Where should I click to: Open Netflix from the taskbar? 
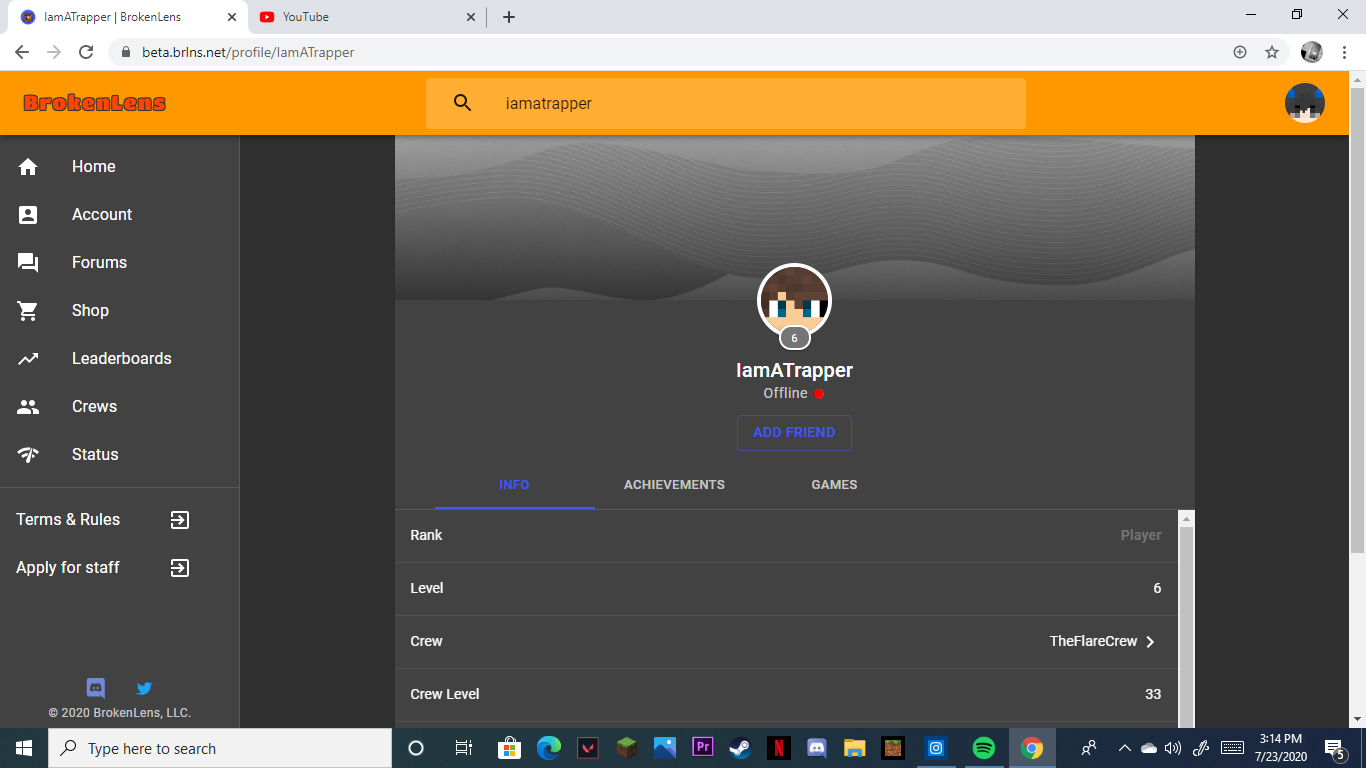pyautogui.click(x=778, y=748)
